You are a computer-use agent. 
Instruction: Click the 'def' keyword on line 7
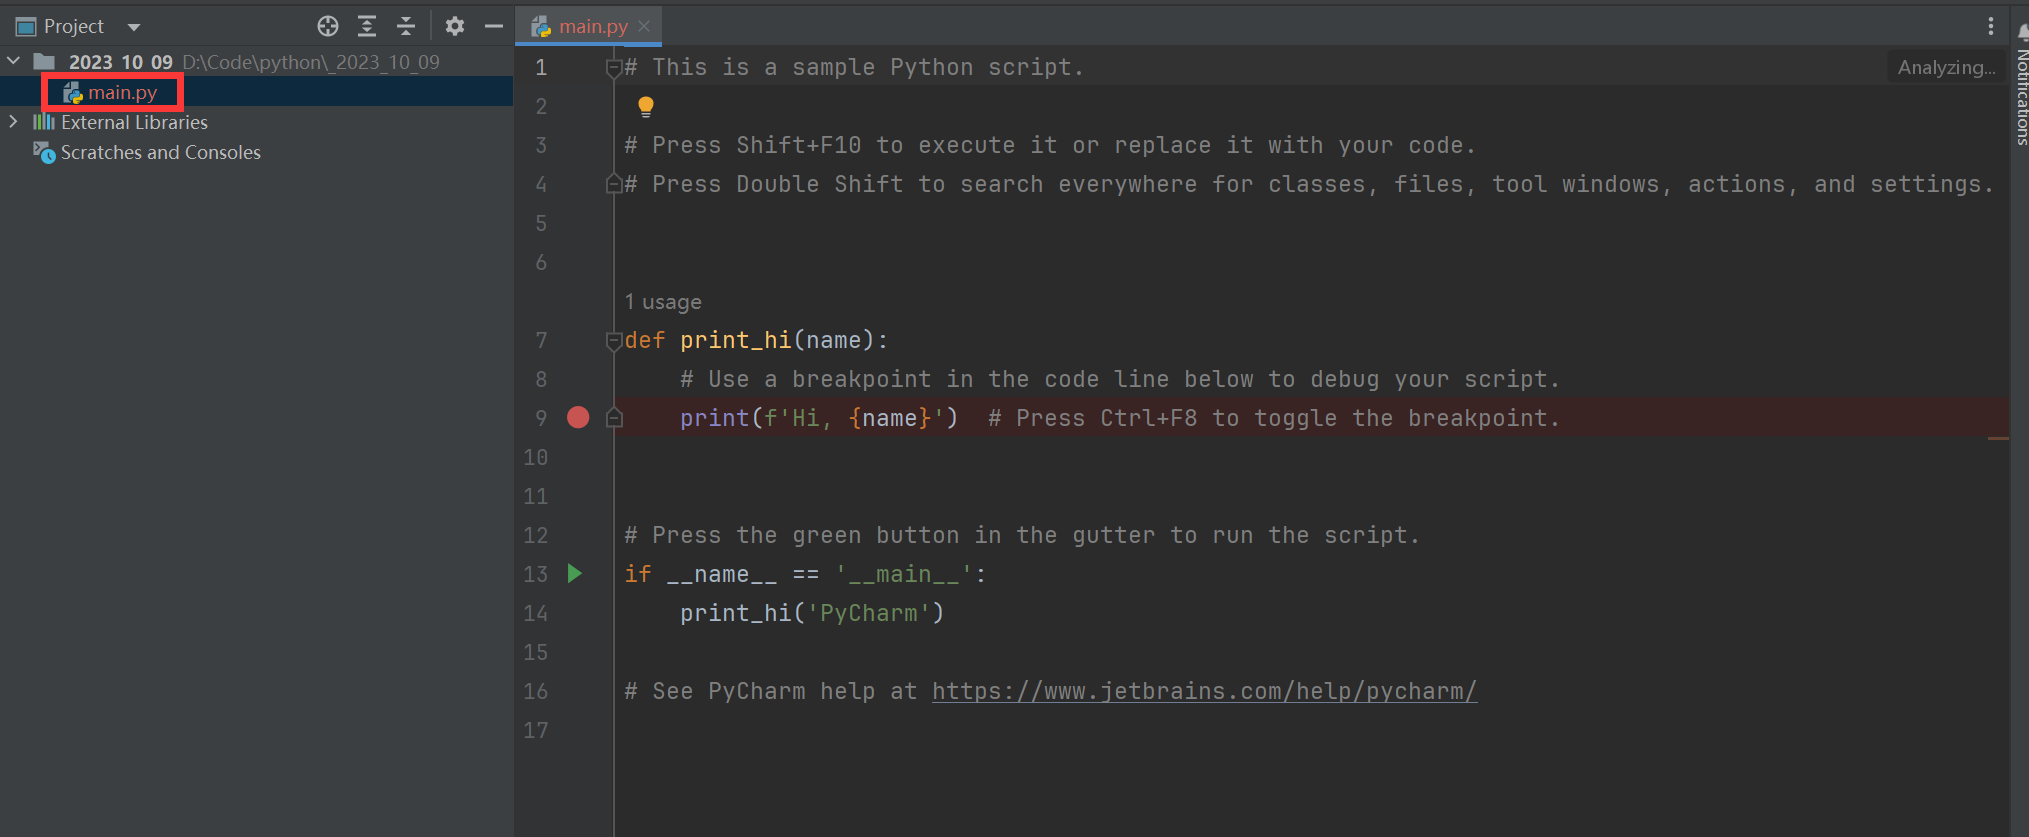pos(645,340)
